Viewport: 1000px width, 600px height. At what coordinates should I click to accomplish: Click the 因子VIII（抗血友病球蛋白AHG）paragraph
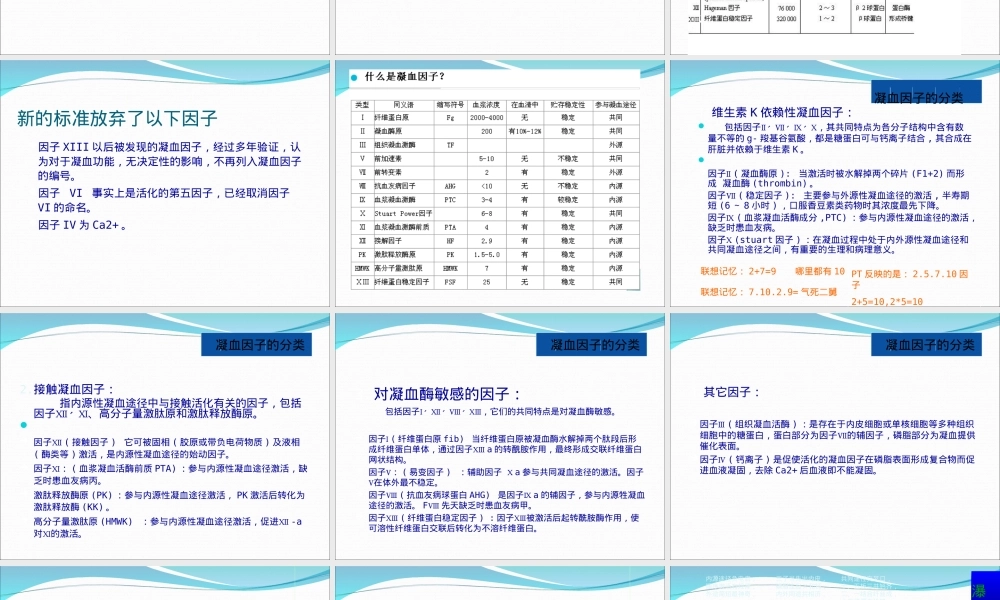506,499
